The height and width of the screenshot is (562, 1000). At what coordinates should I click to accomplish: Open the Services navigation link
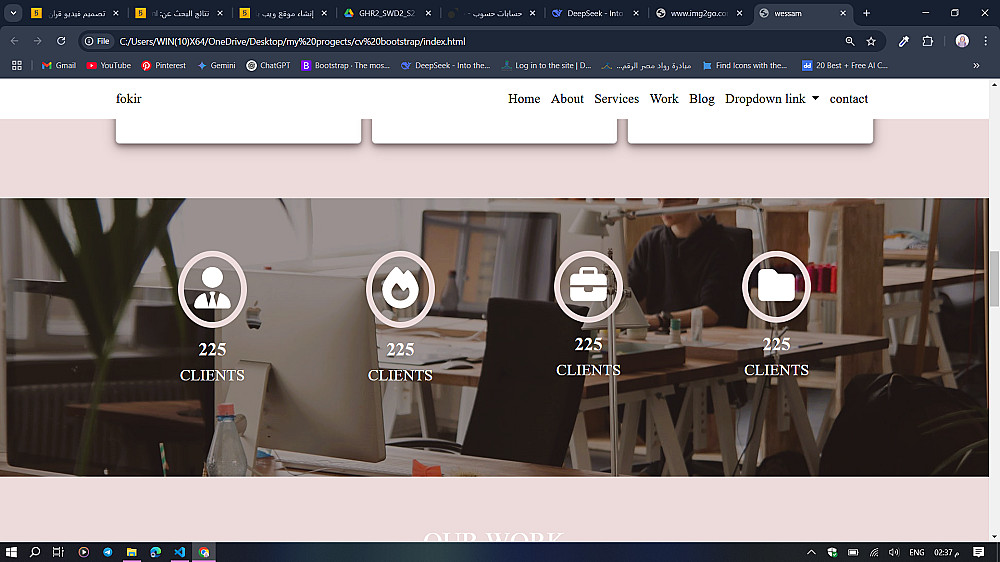pos(617,99)
